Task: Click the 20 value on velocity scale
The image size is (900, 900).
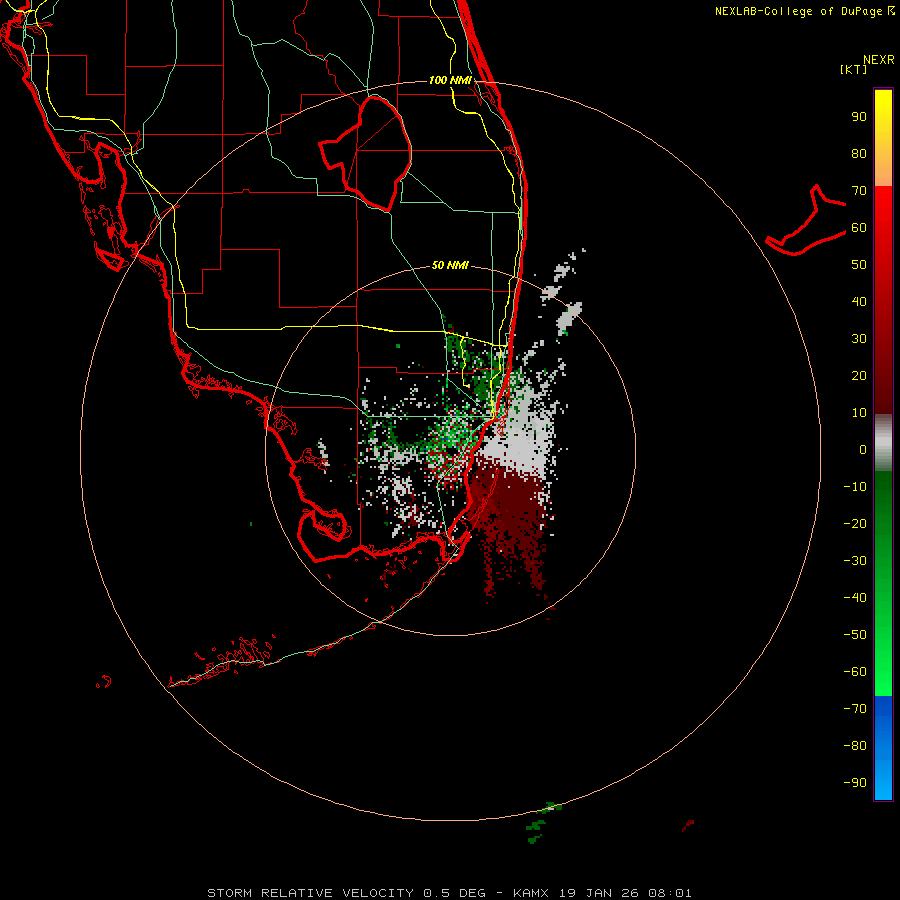Action: (x=859, y=375)
